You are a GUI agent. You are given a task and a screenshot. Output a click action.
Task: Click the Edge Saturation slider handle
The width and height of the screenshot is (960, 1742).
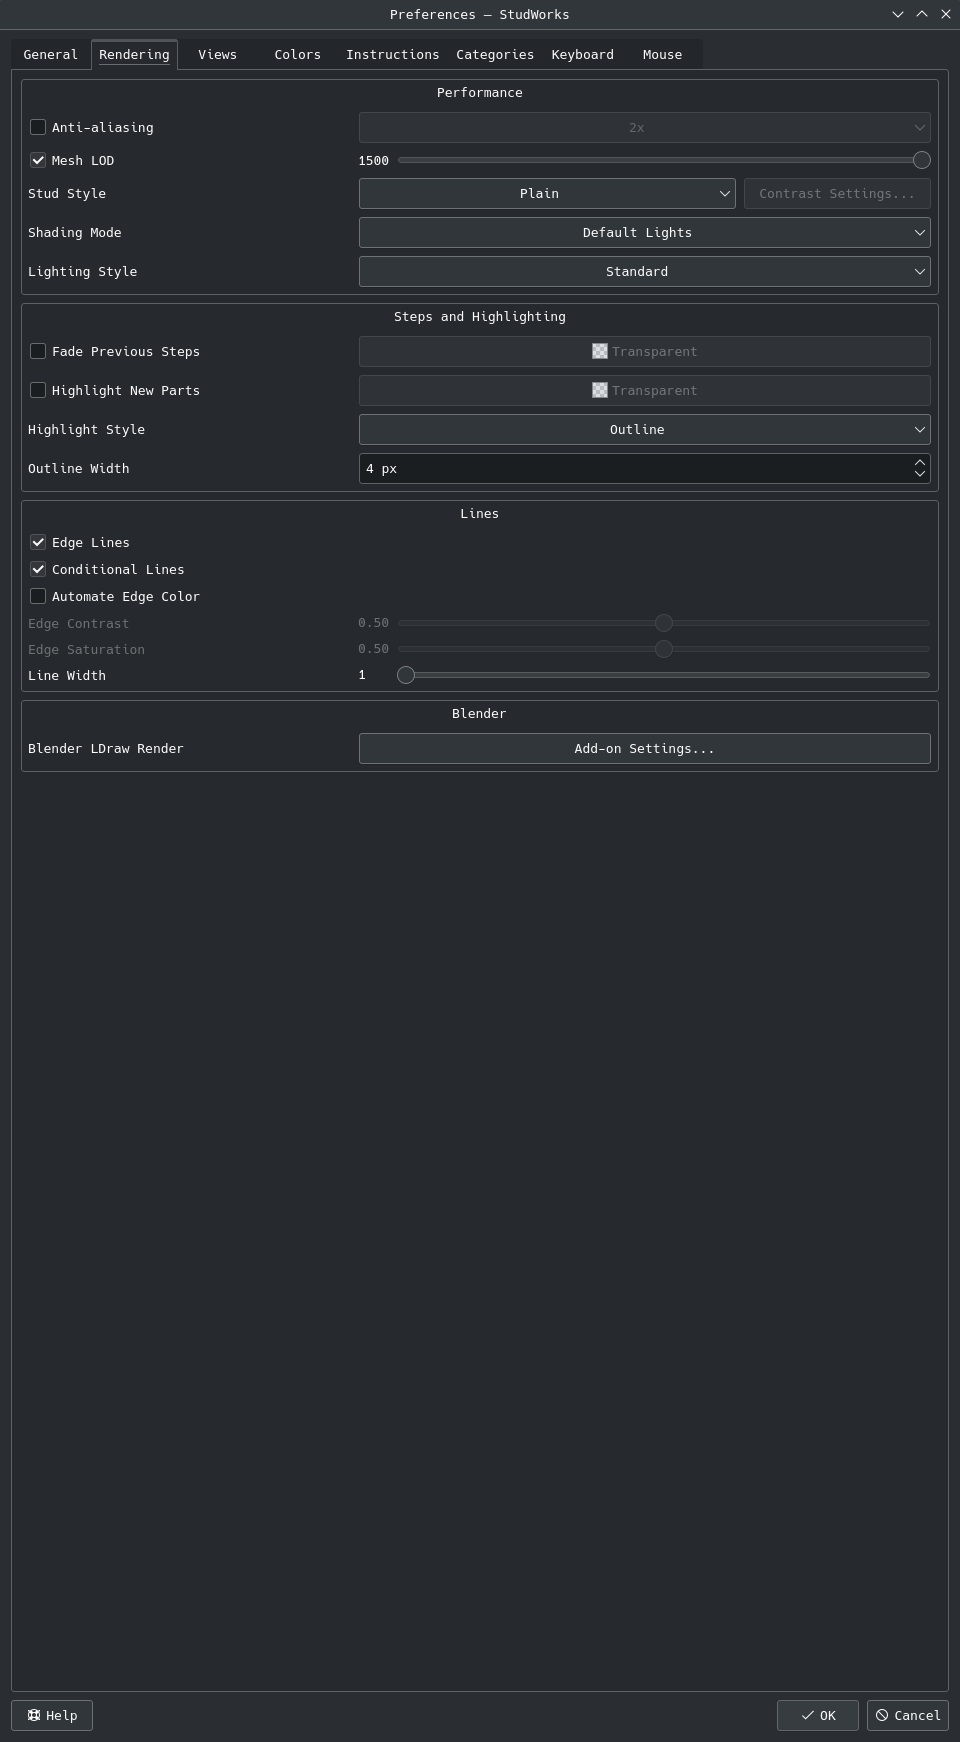tap(663, 649)
